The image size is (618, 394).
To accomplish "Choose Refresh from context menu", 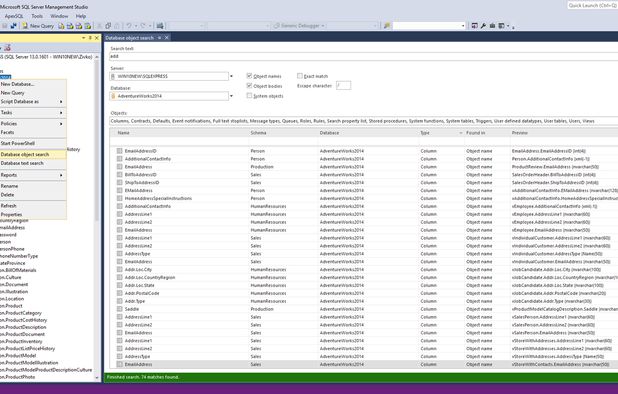I will point(33,206).
